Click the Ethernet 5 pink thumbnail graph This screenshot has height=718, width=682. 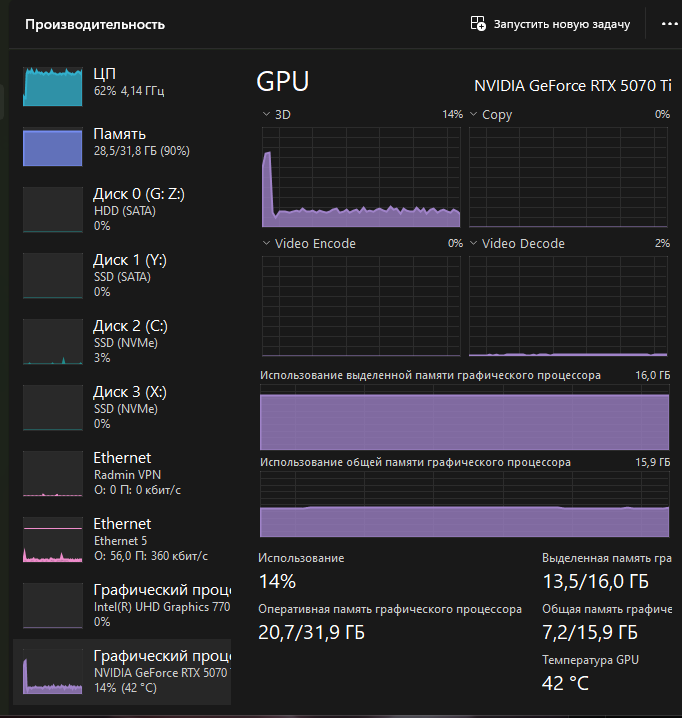(x=53, y=539)
